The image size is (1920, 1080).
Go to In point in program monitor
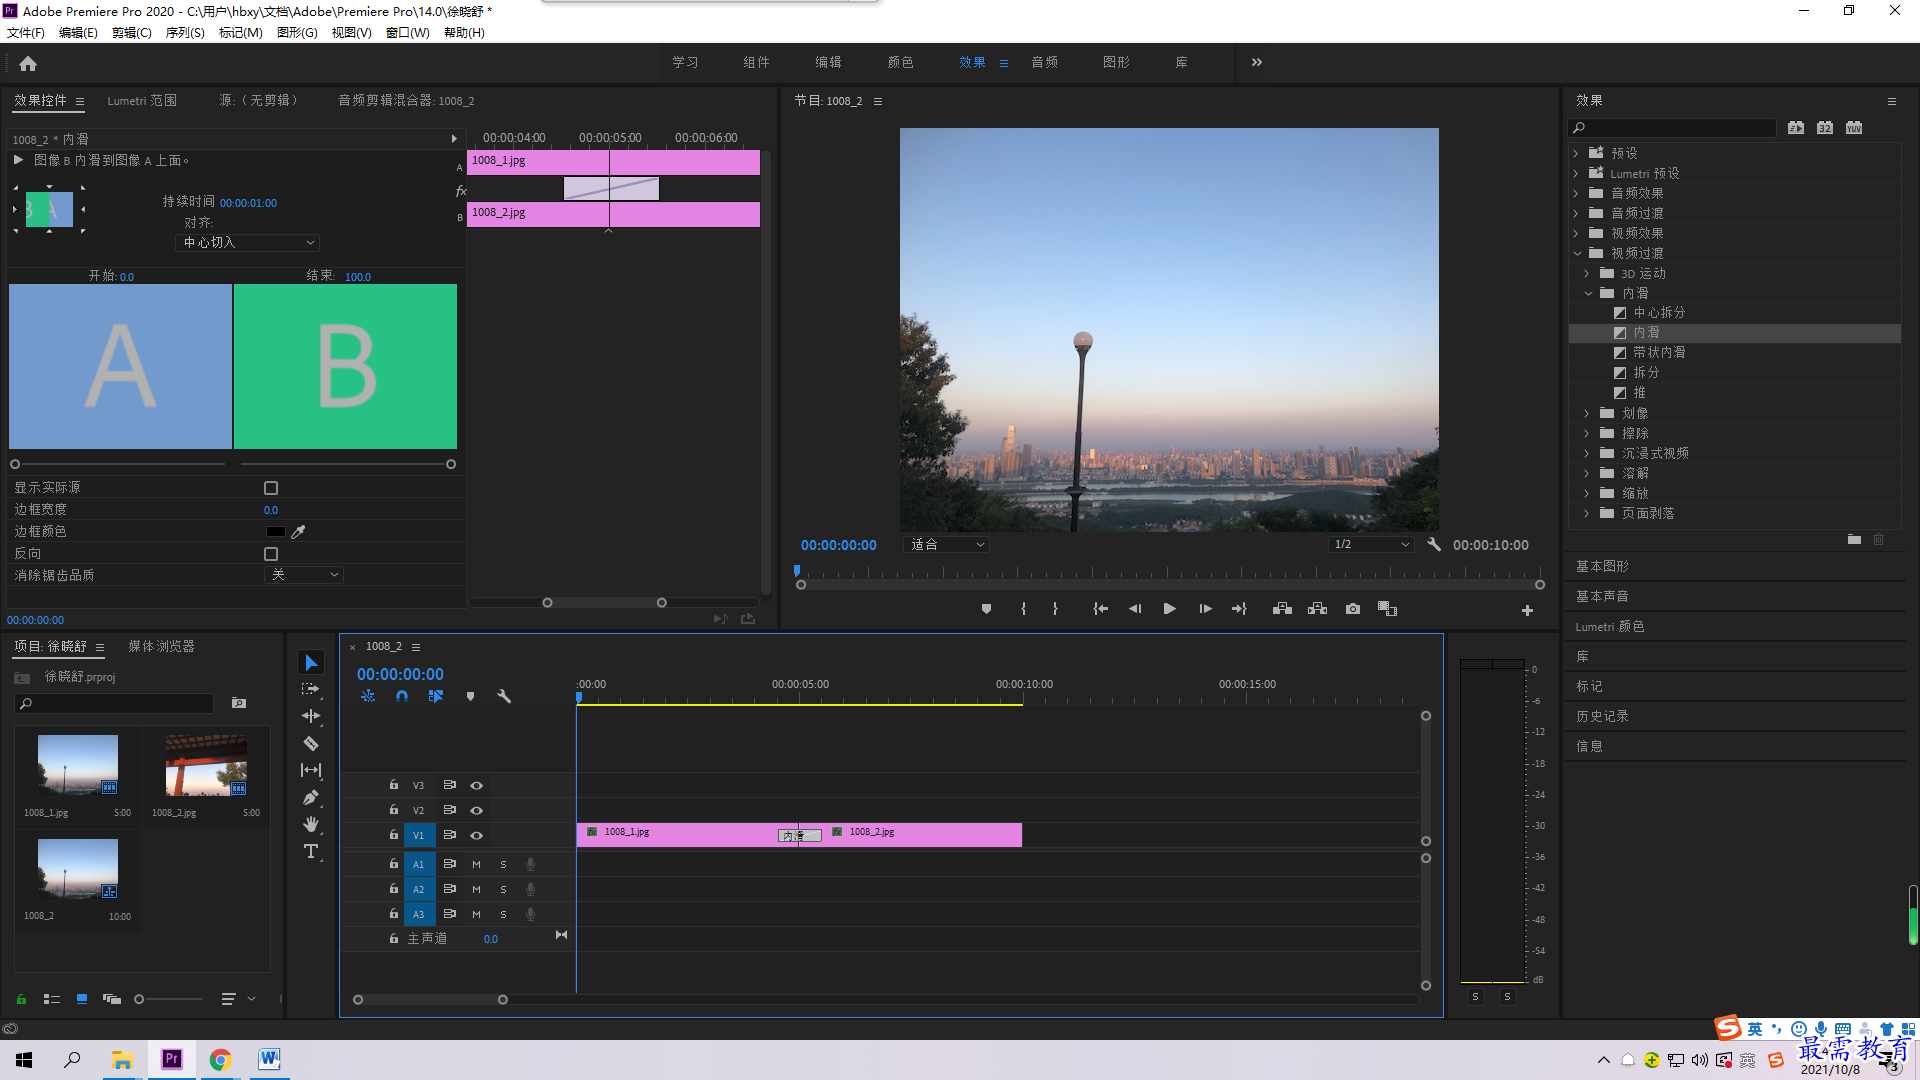tap(1100, 609)
